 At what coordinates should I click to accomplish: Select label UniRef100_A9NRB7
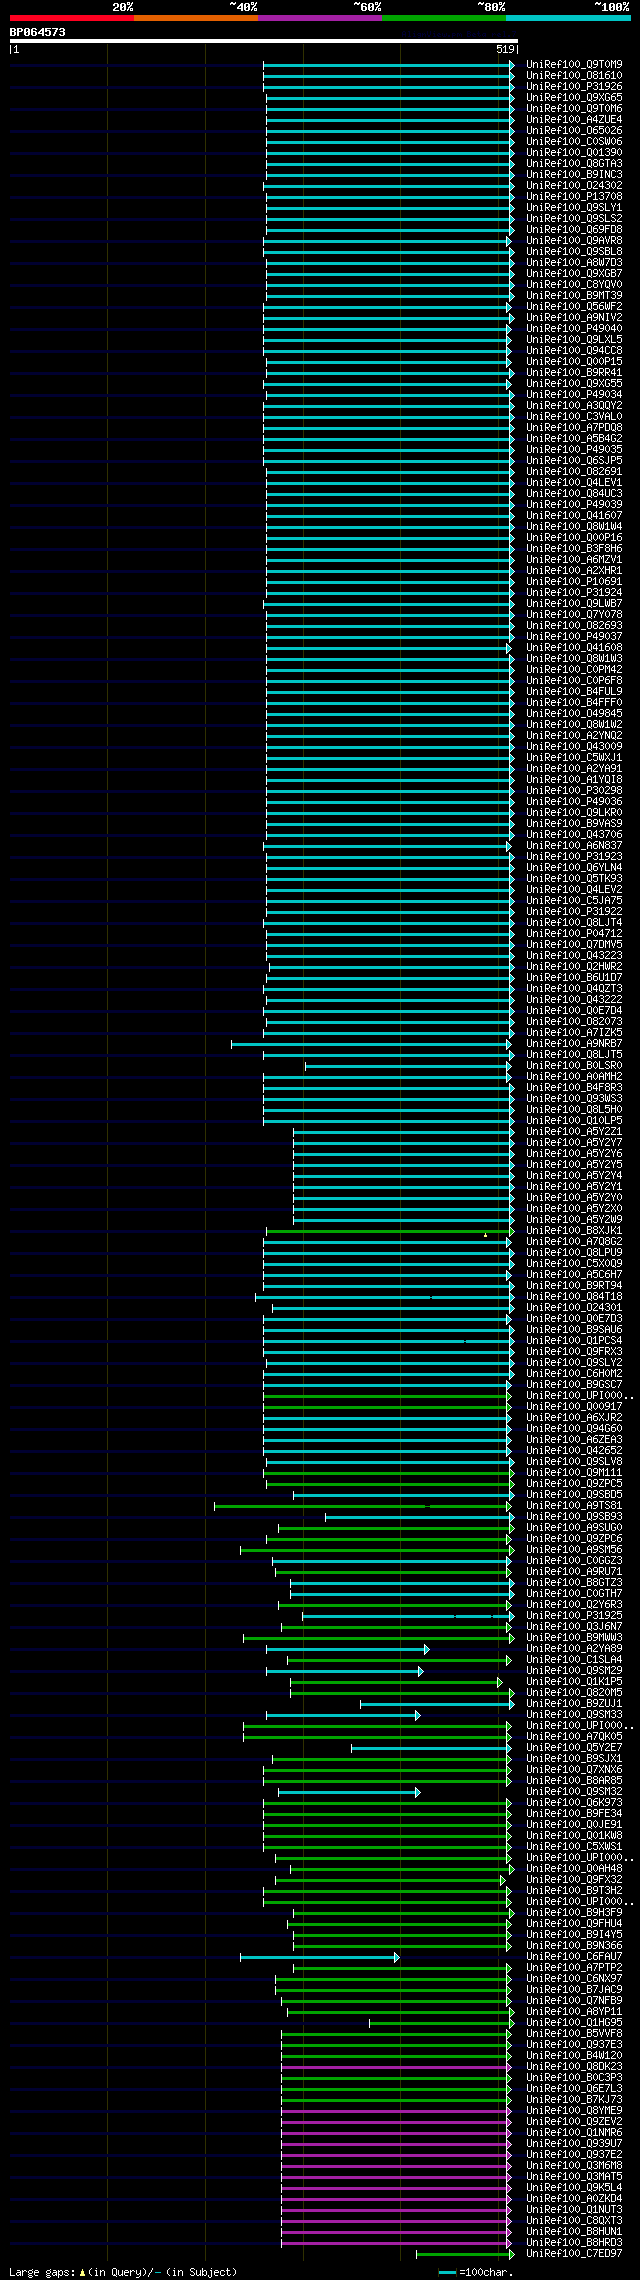tap(574, 1043)
